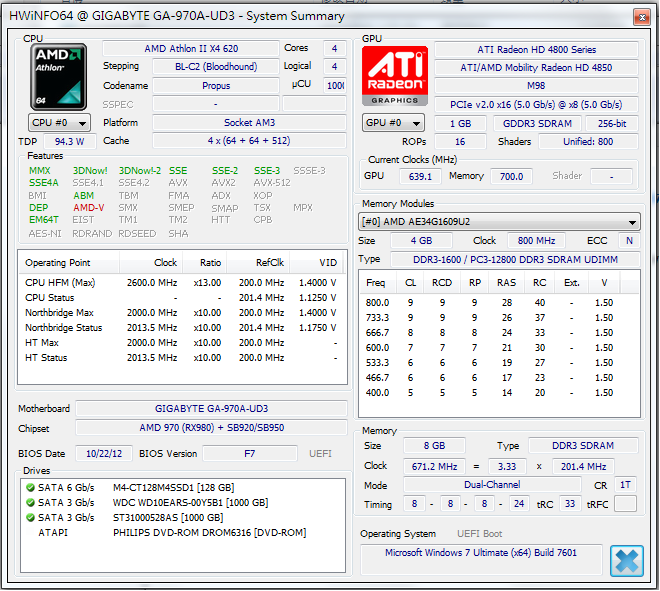Click the memory clock 671.2 MHz field
The image size is (660, 591).
(x=434, y=466)
